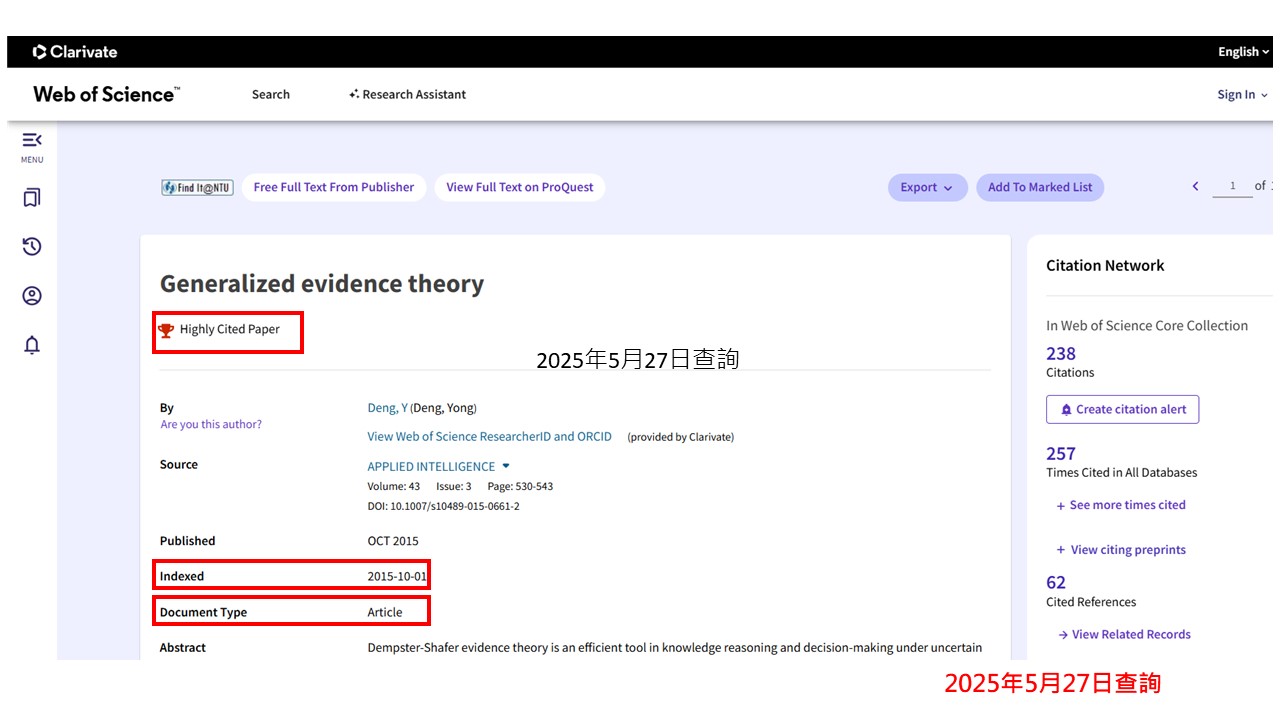Click the Volume: 43 text
Screen dimensions: 1280x720
pyautogui.click(x=394, y=486)
